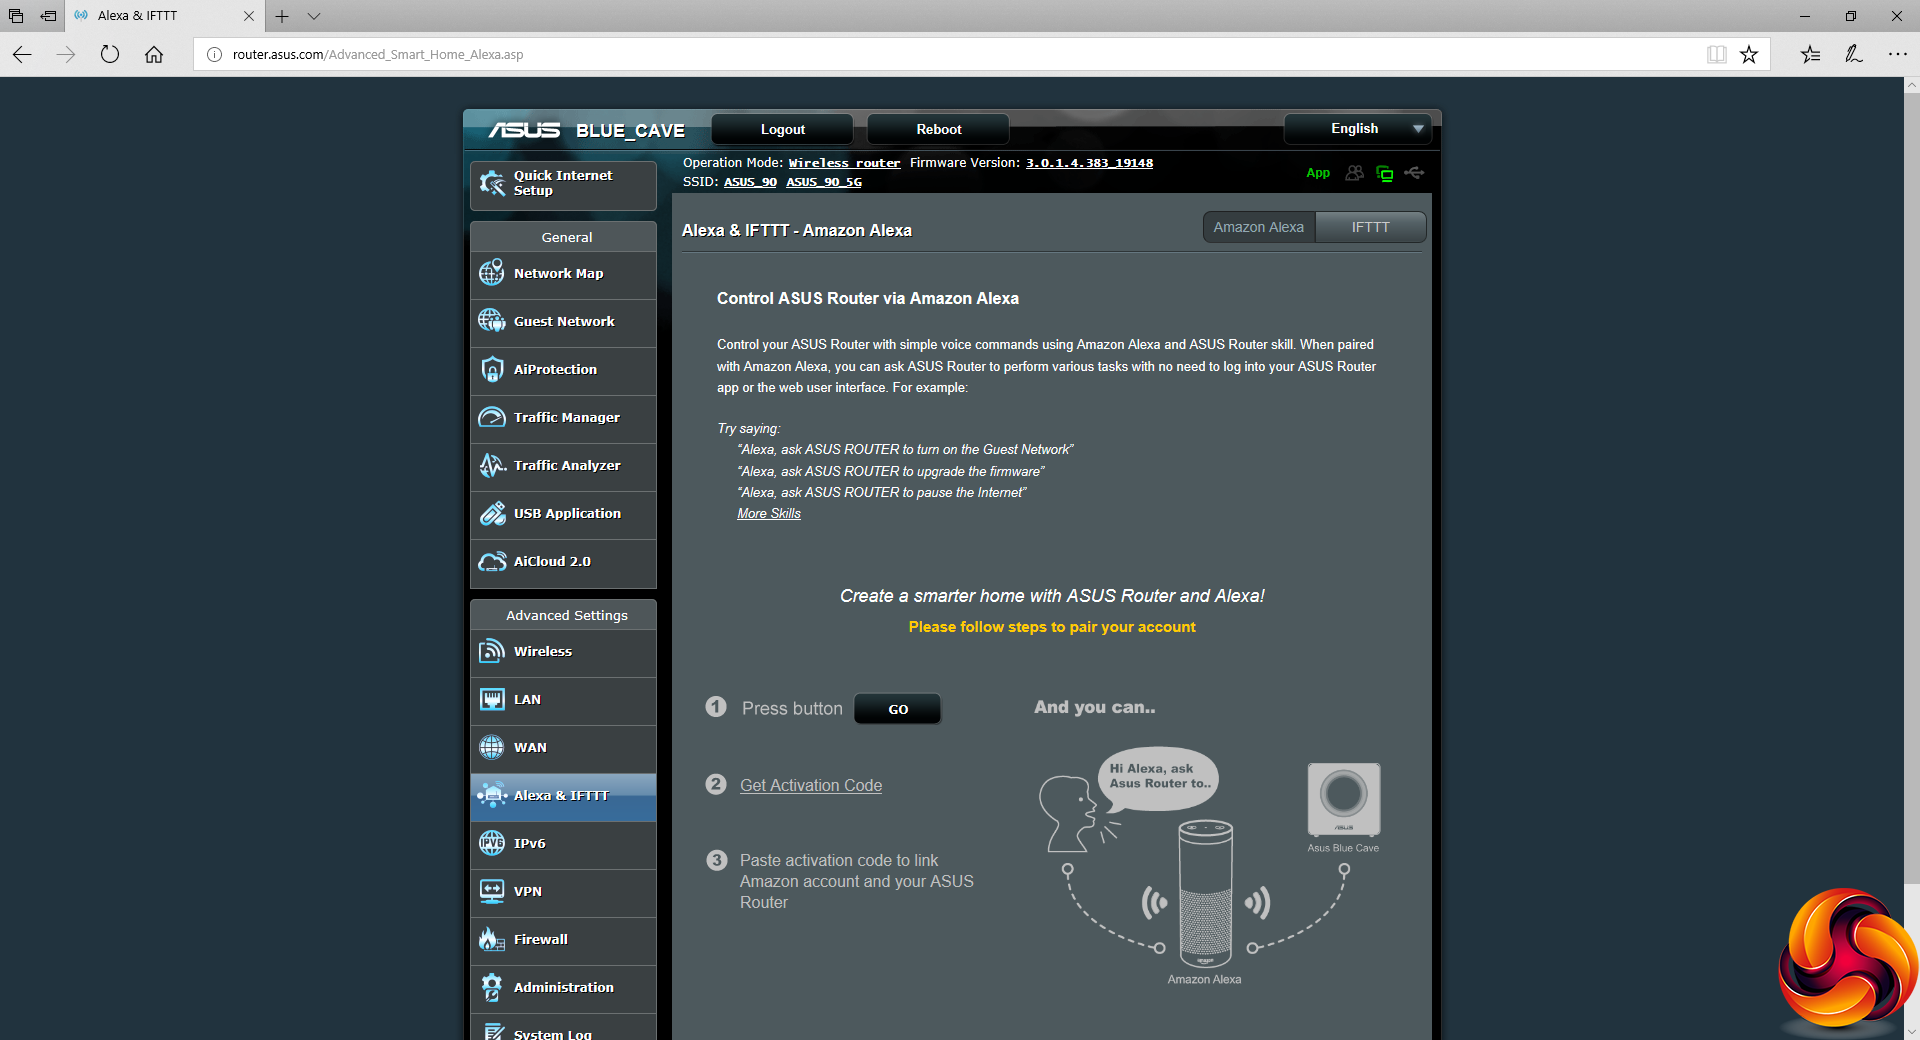Go back to the previous page
Screen dimensions: 1920x1040
22,54
